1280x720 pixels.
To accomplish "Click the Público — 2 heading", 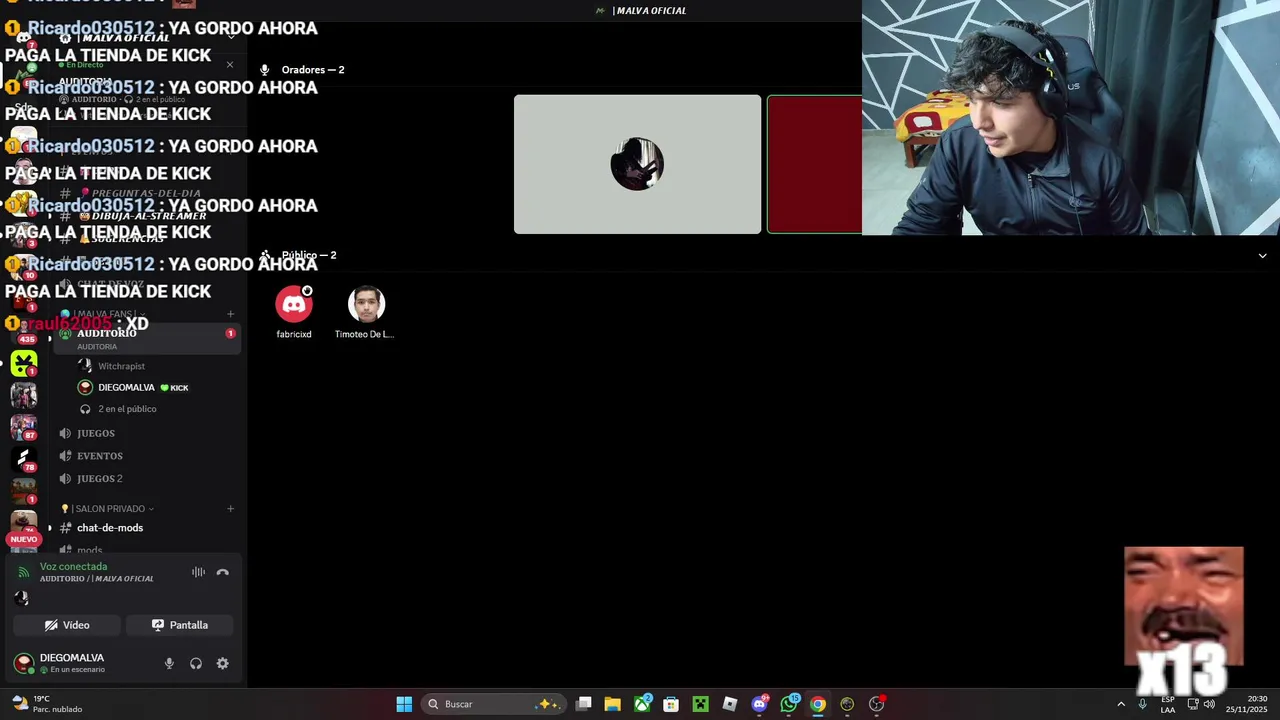I will coord(308,255).
